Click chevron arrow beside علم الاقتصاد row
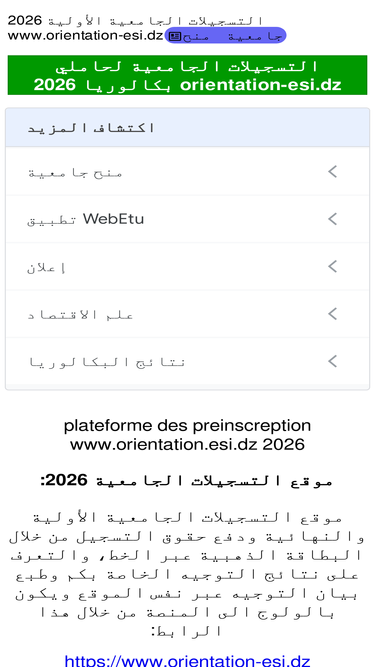Image resolution: width=375 pixels, height=667 pixels. click(332, 314)
